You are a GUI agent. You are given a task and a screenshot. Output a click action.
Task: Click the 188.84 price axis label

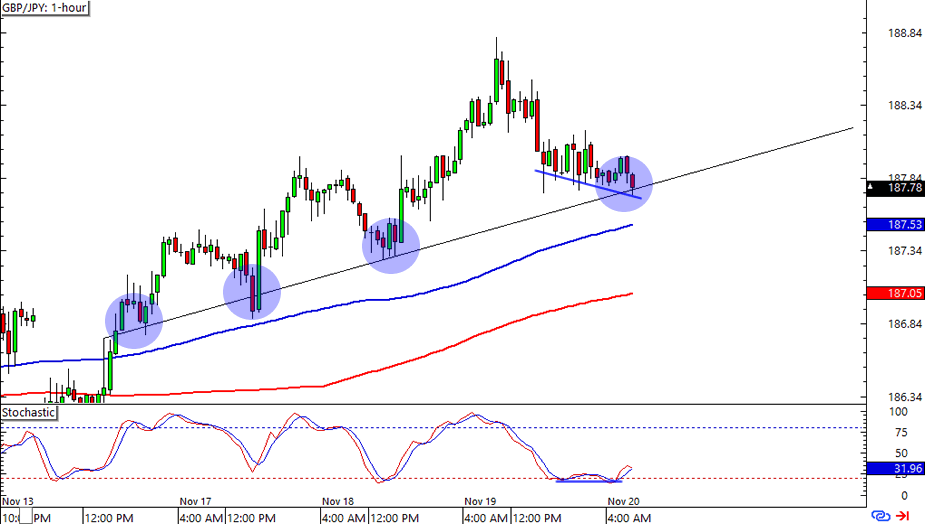click(x=904, y=34)
